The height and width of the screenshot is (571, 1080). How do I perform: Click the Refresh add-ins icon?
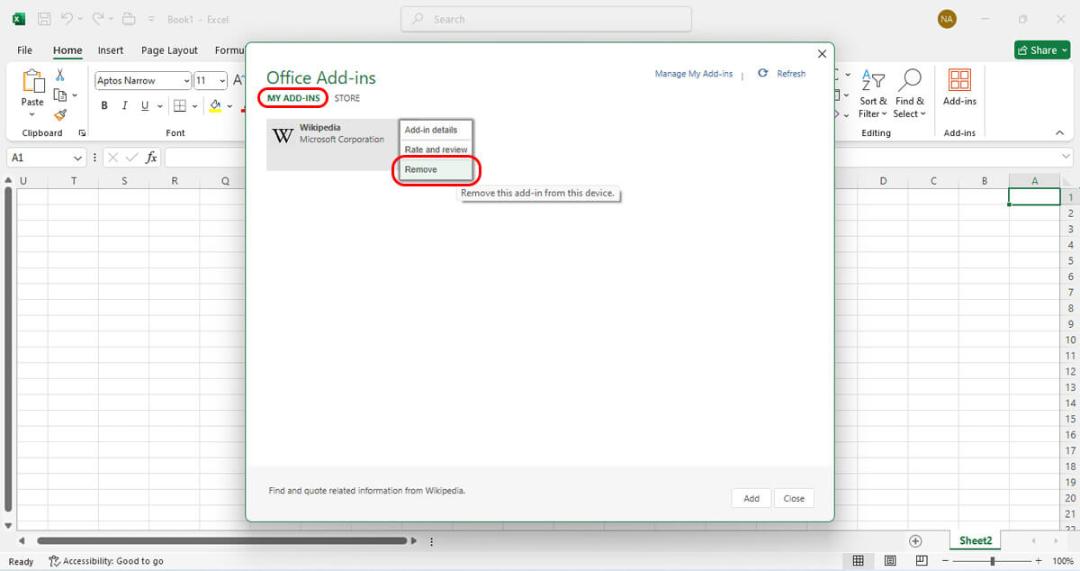pyautogui.click(x=762, y=73)
